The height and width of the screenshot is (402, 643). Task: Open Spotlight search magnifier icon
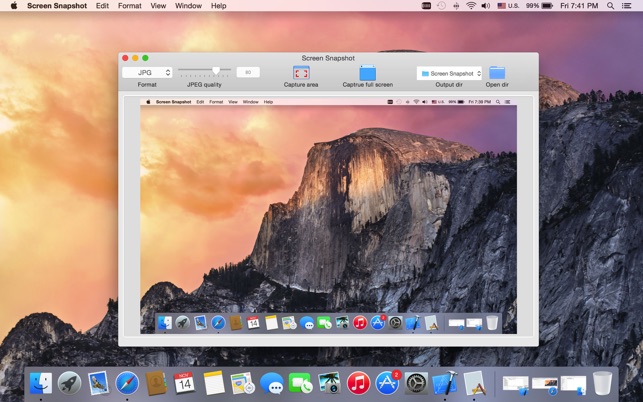coord(611,6)
